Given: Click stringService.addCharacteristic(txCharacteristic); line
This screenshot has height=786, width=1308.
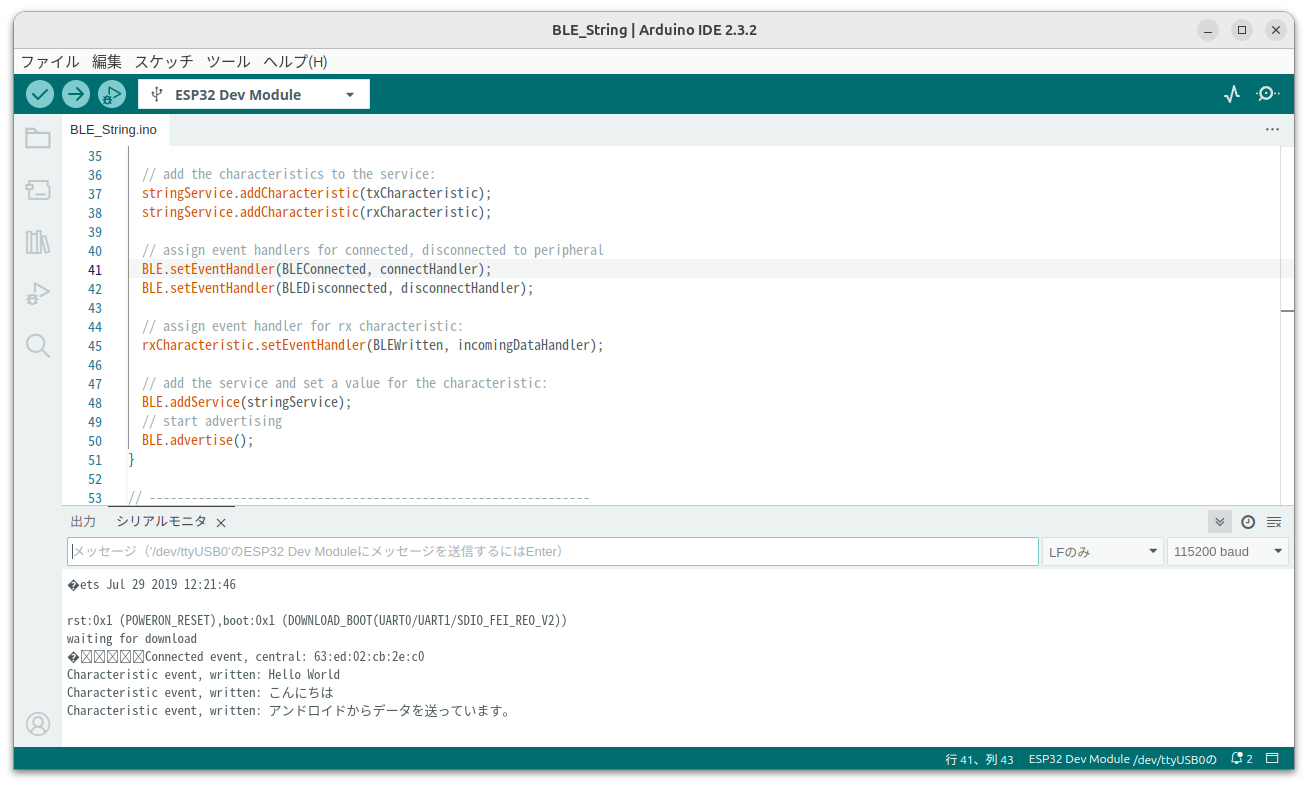Looking at the screenshot, I should [317, 194].
